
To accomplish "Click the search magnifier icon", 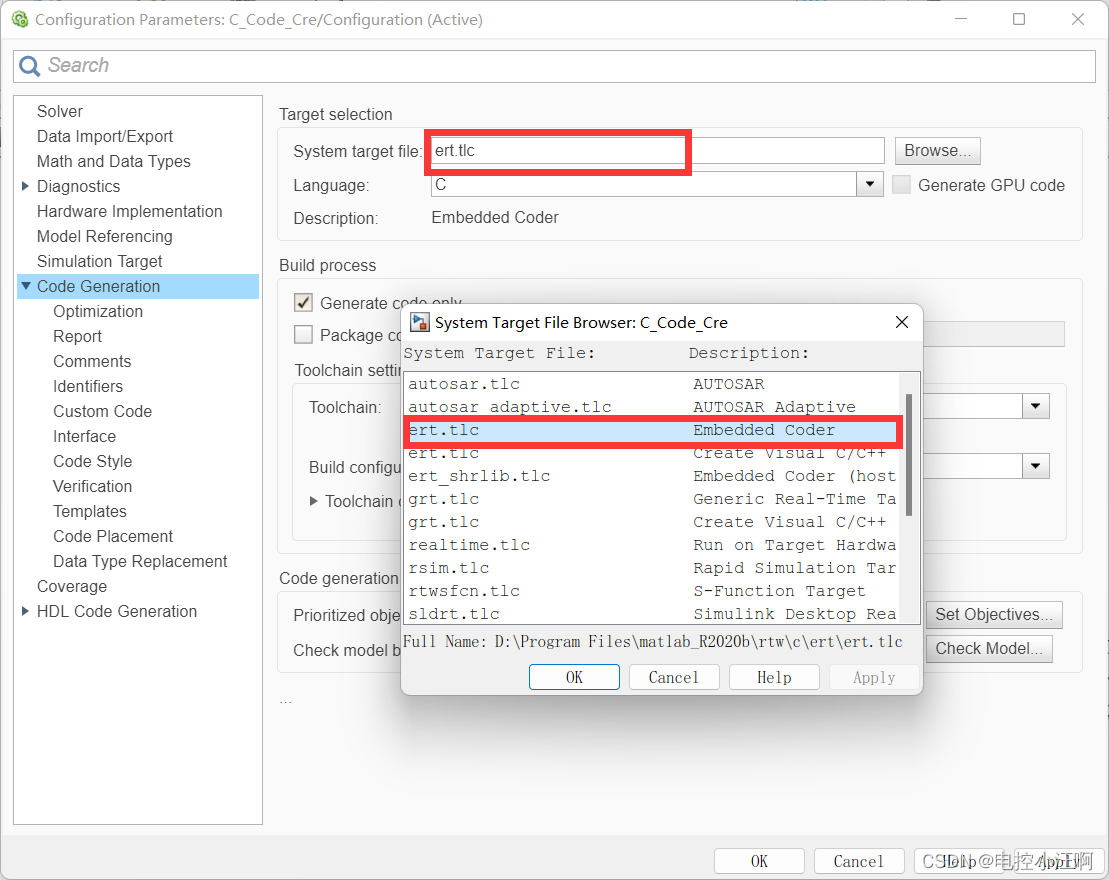I will pyautogui.click(x=30, y=66).
